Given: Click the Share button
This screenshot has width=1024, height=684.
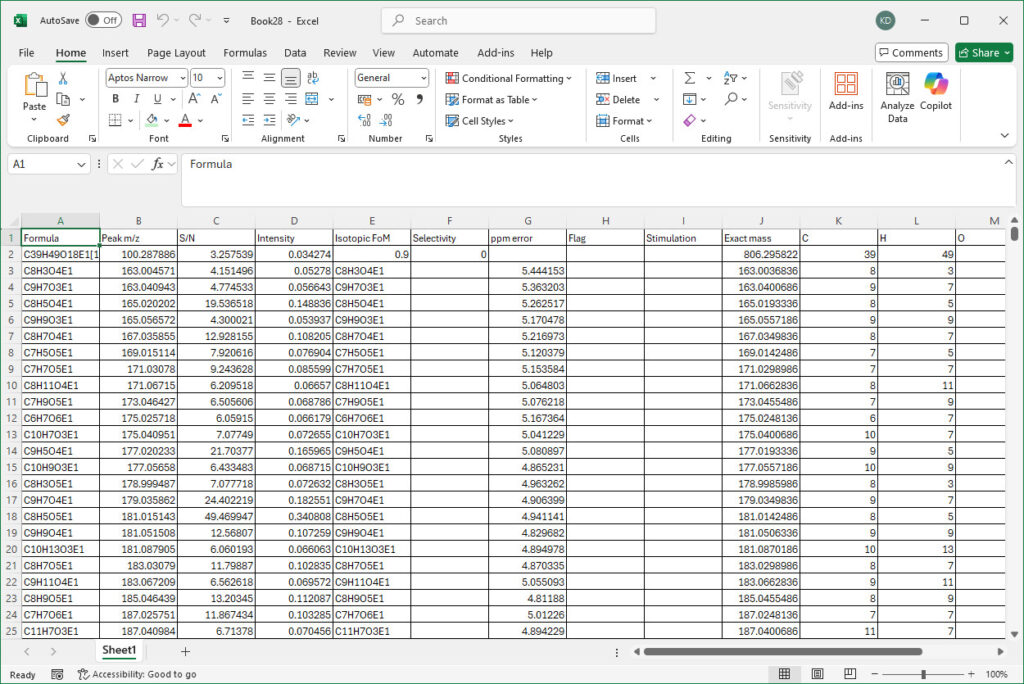Looking at the screenshot, I should pos(983,53).
